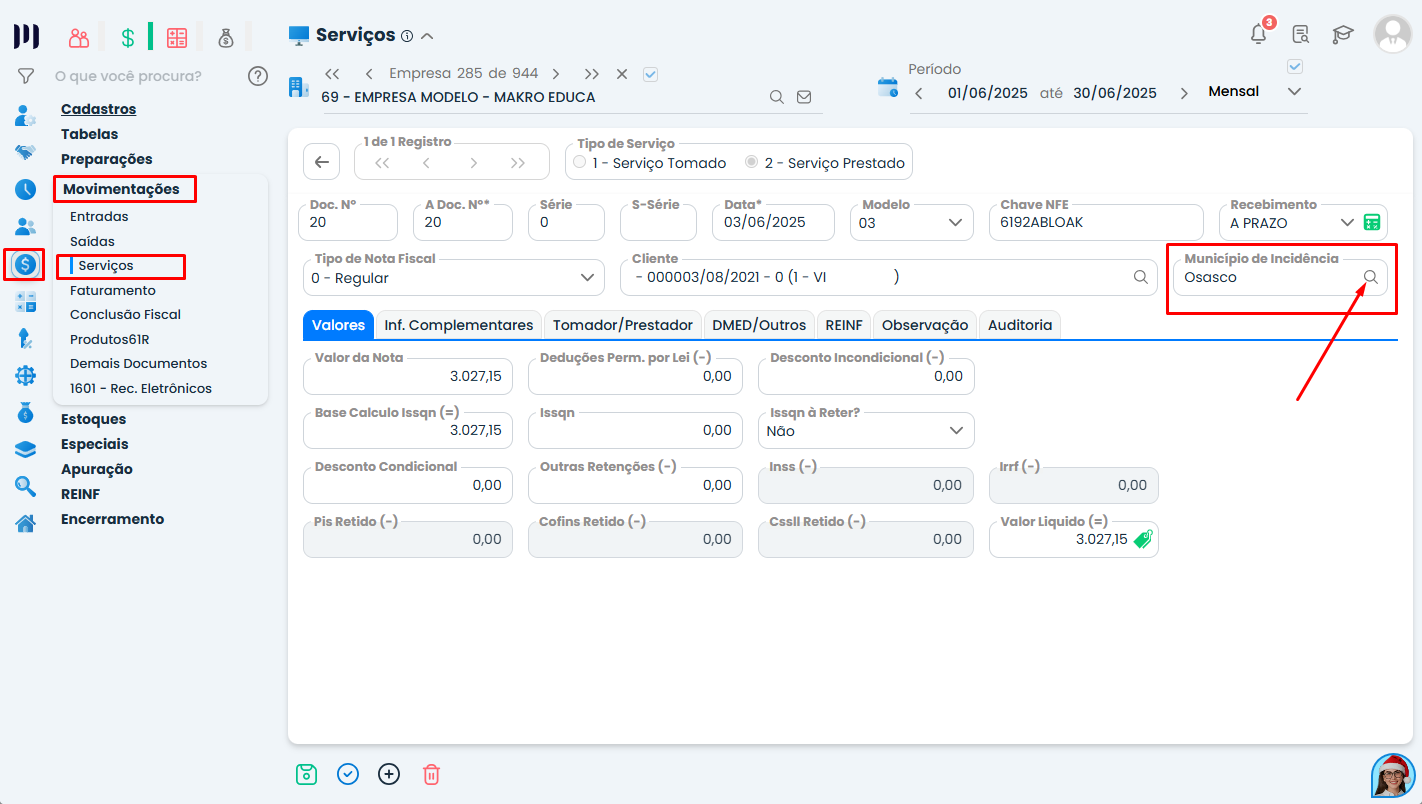Switch to the Inf. Complementares tab
Viewport: 1422px width, 804px height.
tap(459, 325)
